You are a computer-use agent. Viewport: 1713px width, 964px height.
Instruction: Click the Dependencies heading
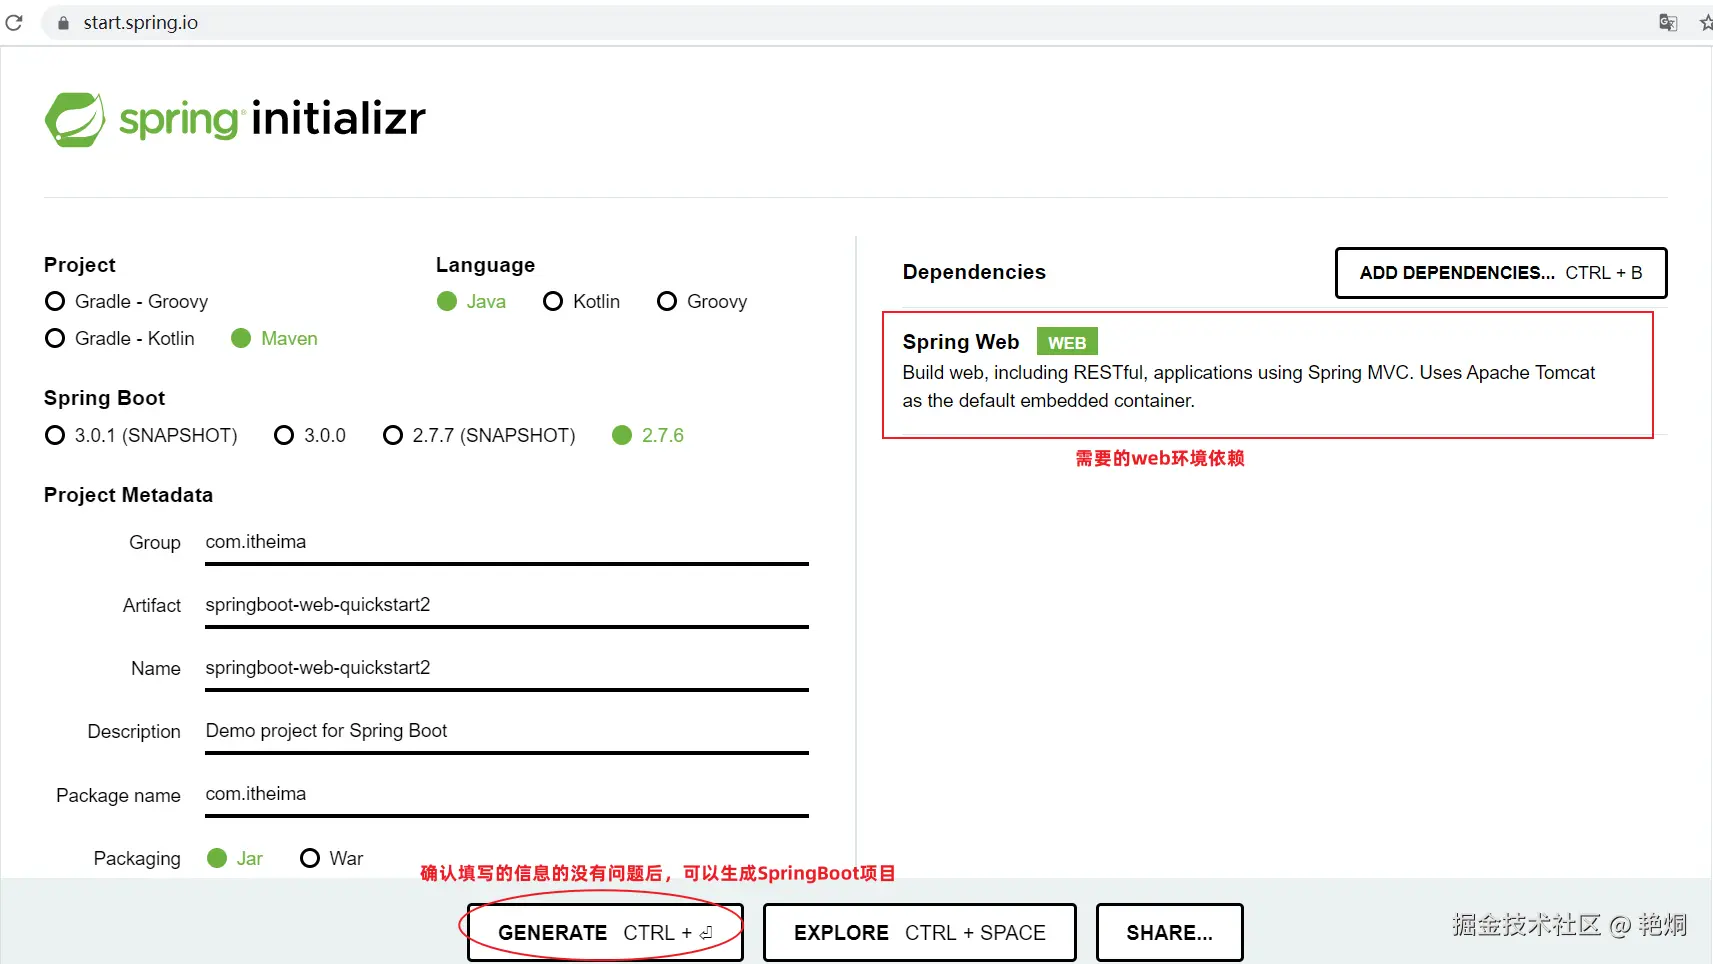974,272
